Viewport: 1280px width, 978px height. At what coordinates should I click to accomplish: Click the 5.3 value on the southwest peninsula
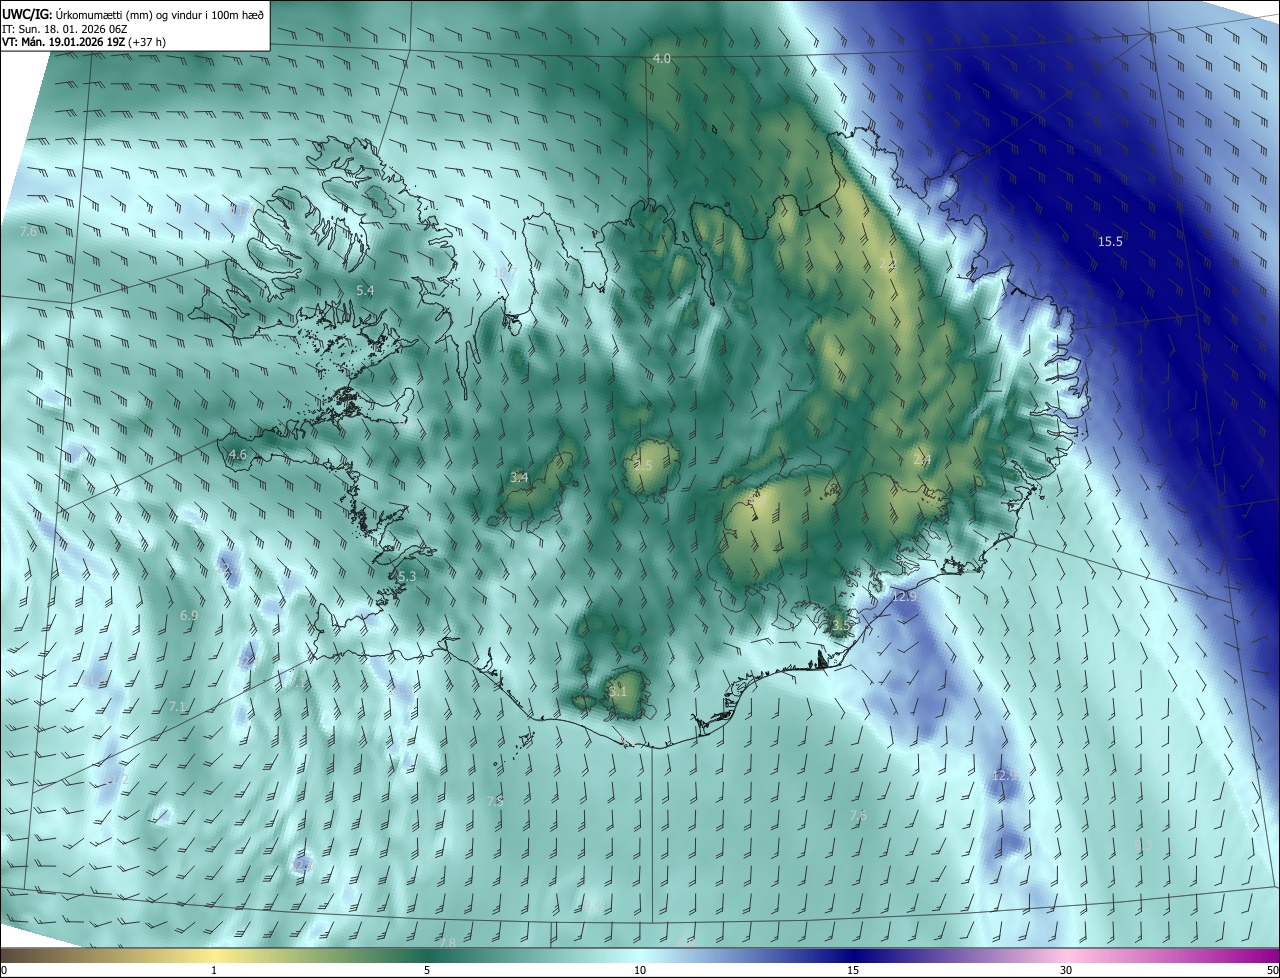pos(406,576)
